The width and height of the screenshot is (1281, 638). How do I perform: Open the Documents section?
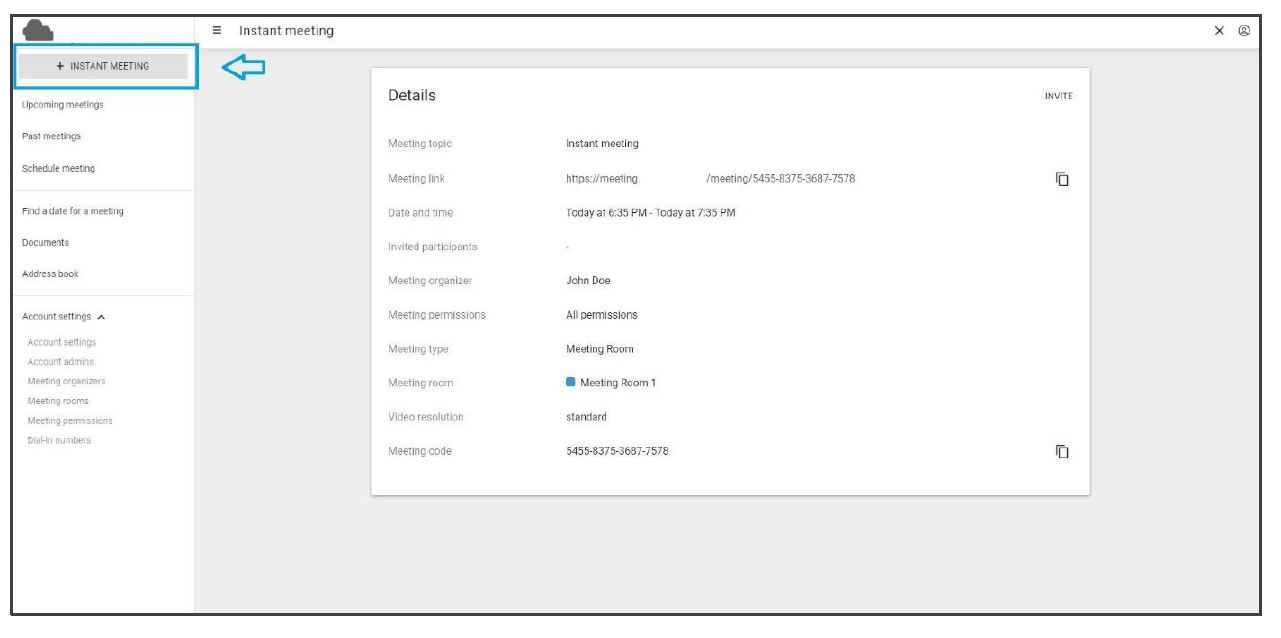click(x=45, y=243)
